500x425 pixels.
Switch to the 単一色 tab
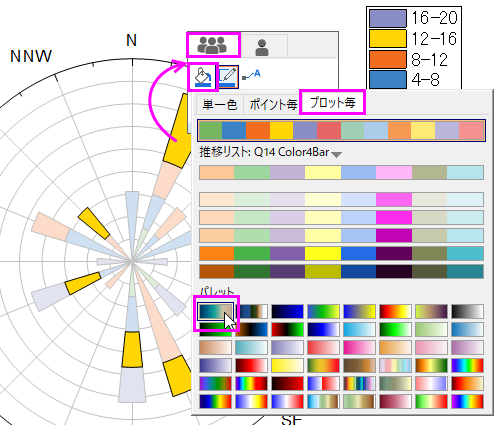click(220, 105)
